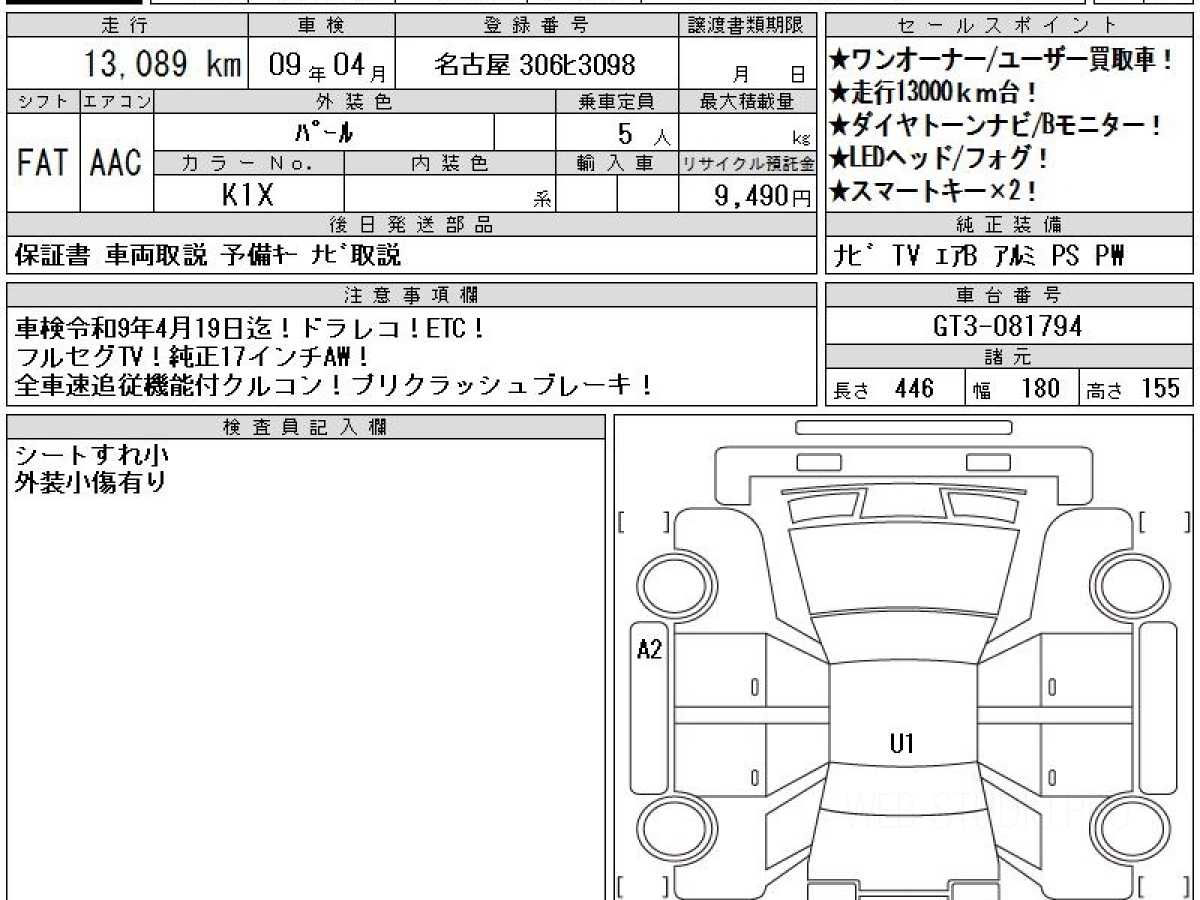
Task: Click the U1 mark on car roof
Action: (x=902, y=743)
